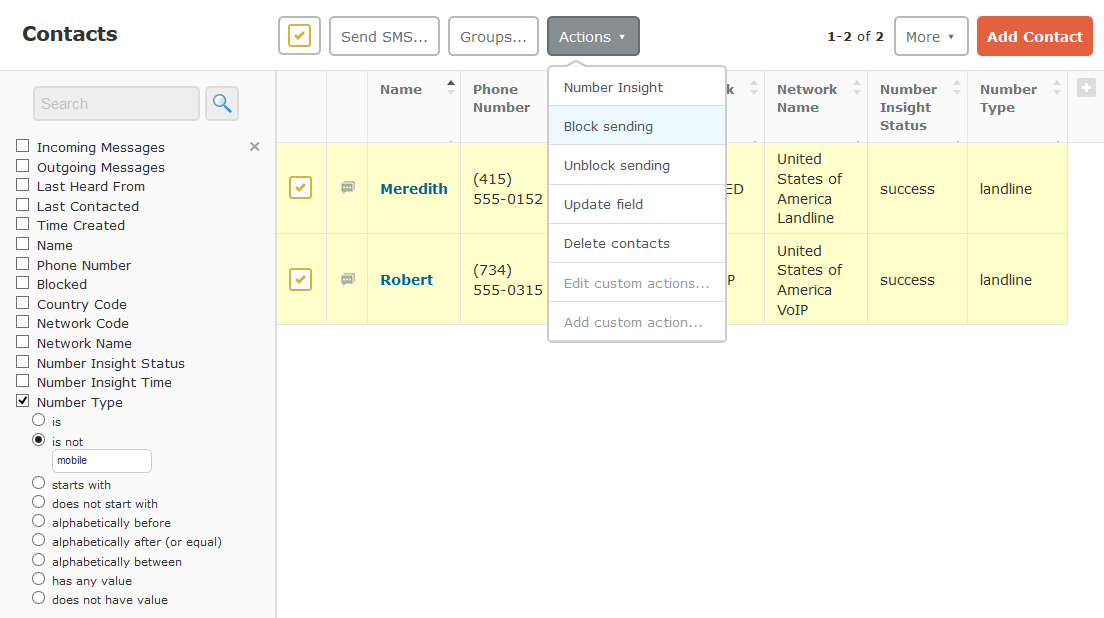Choose Delete contacts from Actions menu
Viewport: 1104px width, 618px height.
pyautogui.click(x=616, y=244)
